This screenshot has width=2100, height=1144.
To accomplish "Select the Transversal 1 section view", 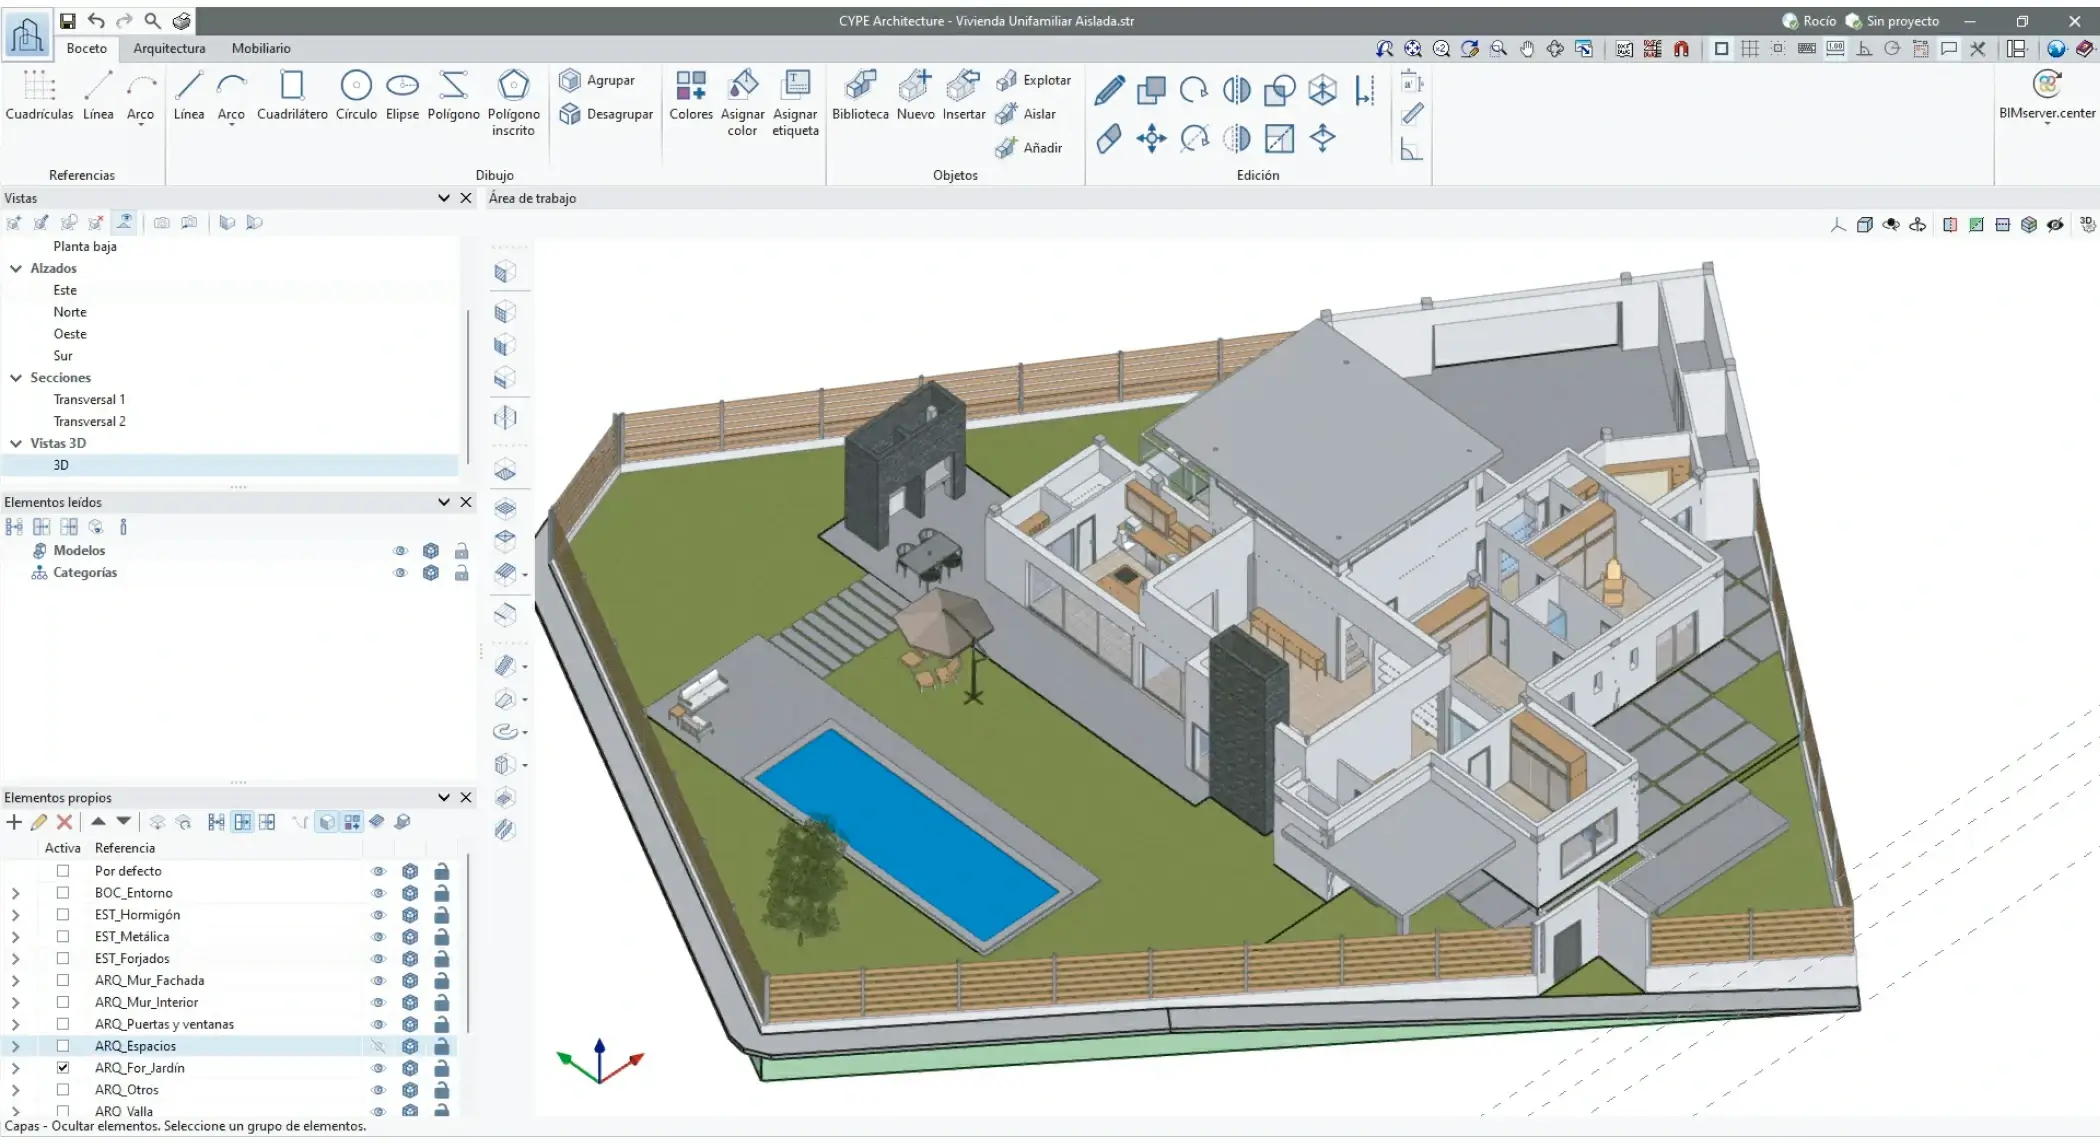I will [89, 400].
